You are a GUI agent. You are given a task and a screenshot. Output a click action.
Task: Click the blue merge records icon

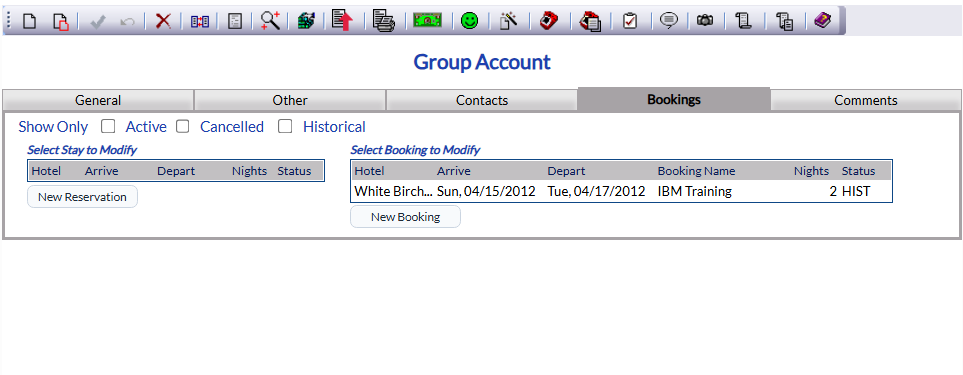(x=200, y=21)
